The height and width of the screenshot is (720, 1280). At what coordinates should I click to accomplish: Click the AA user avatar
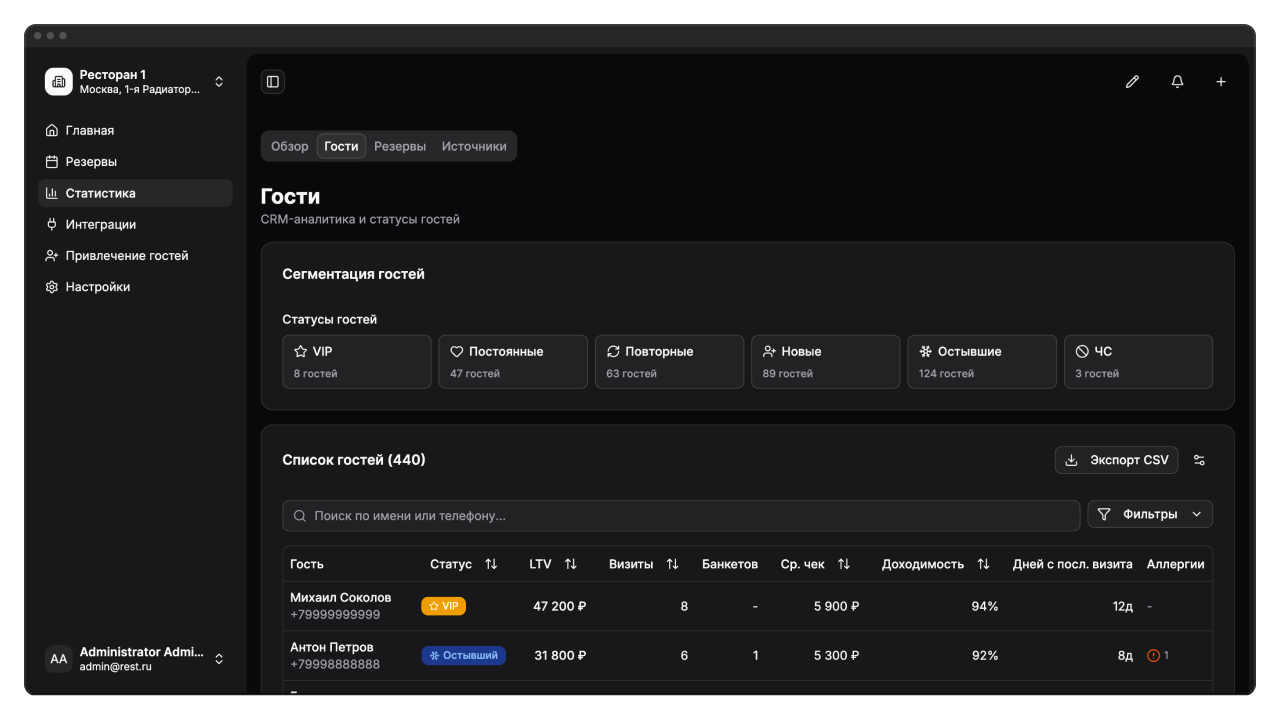59,659
